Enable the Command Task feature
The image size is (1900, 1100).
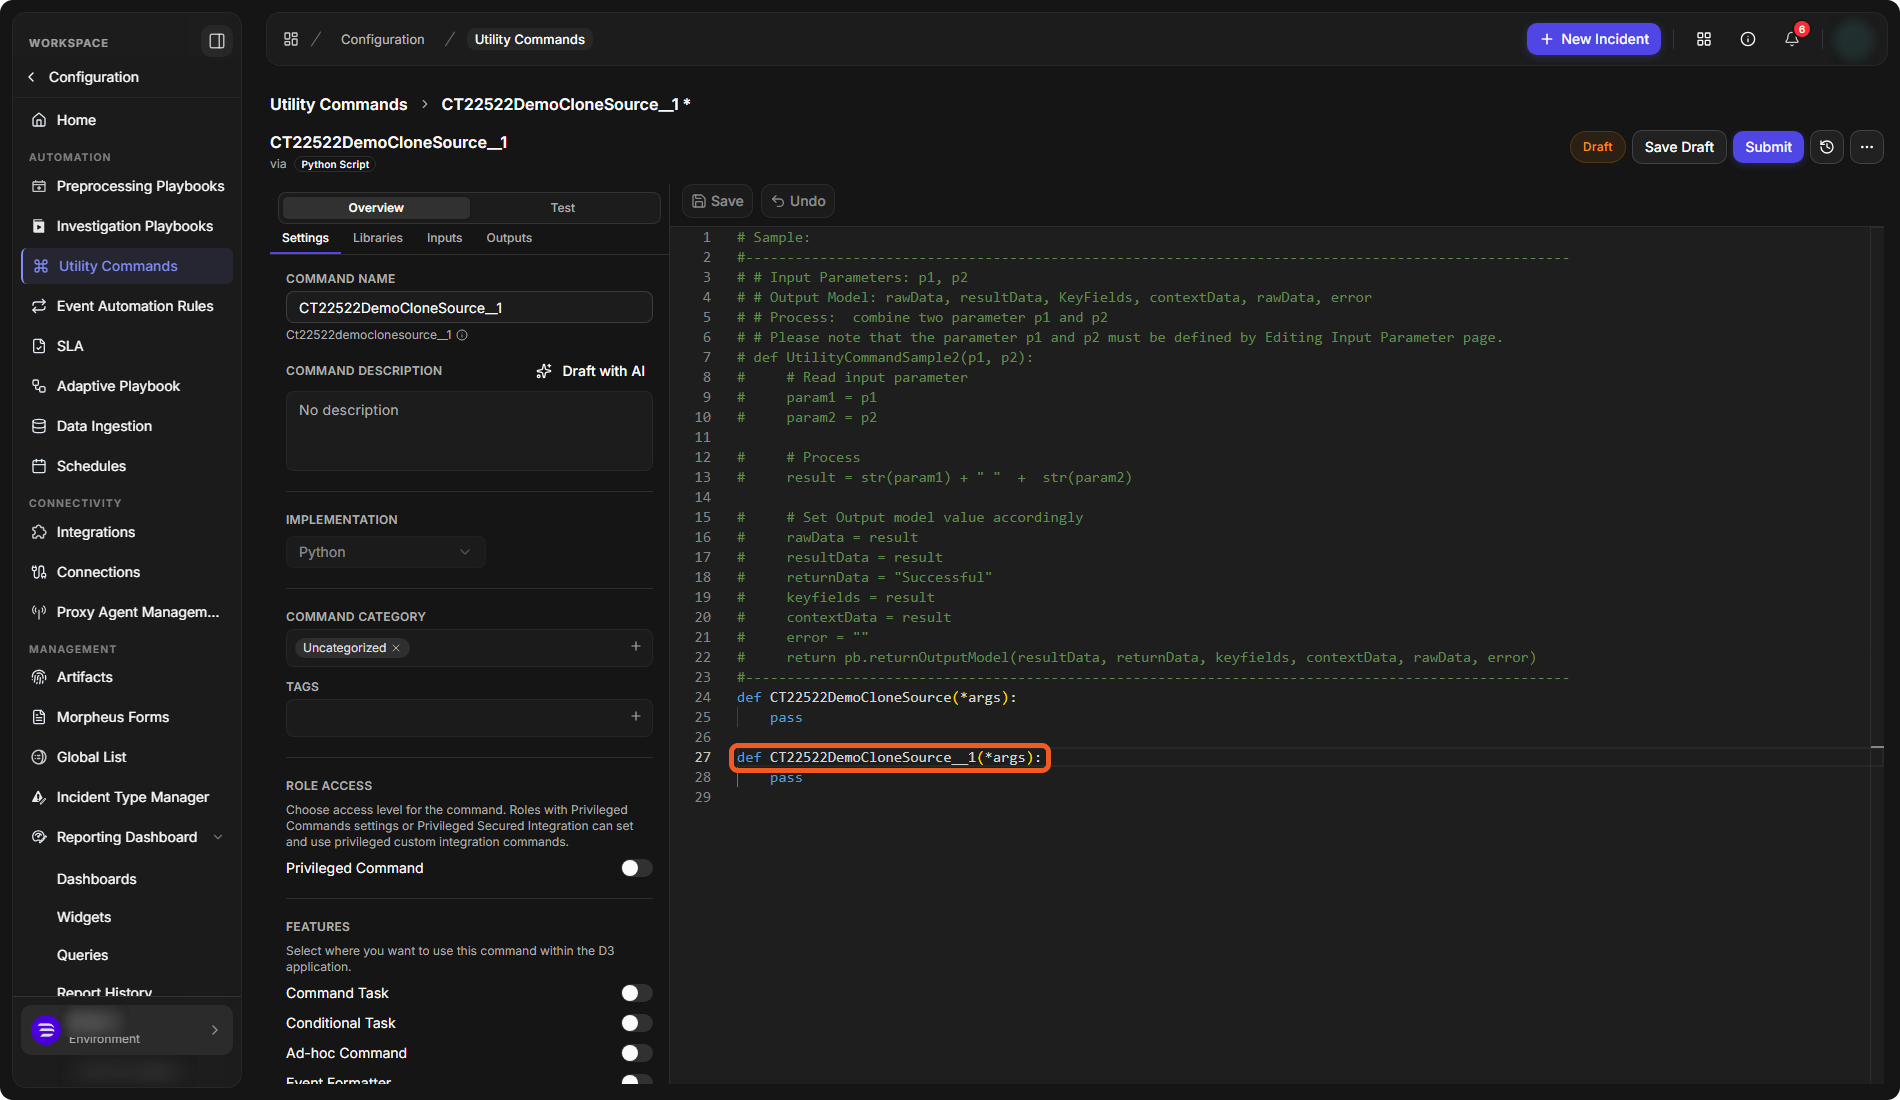tap(636, 993)
